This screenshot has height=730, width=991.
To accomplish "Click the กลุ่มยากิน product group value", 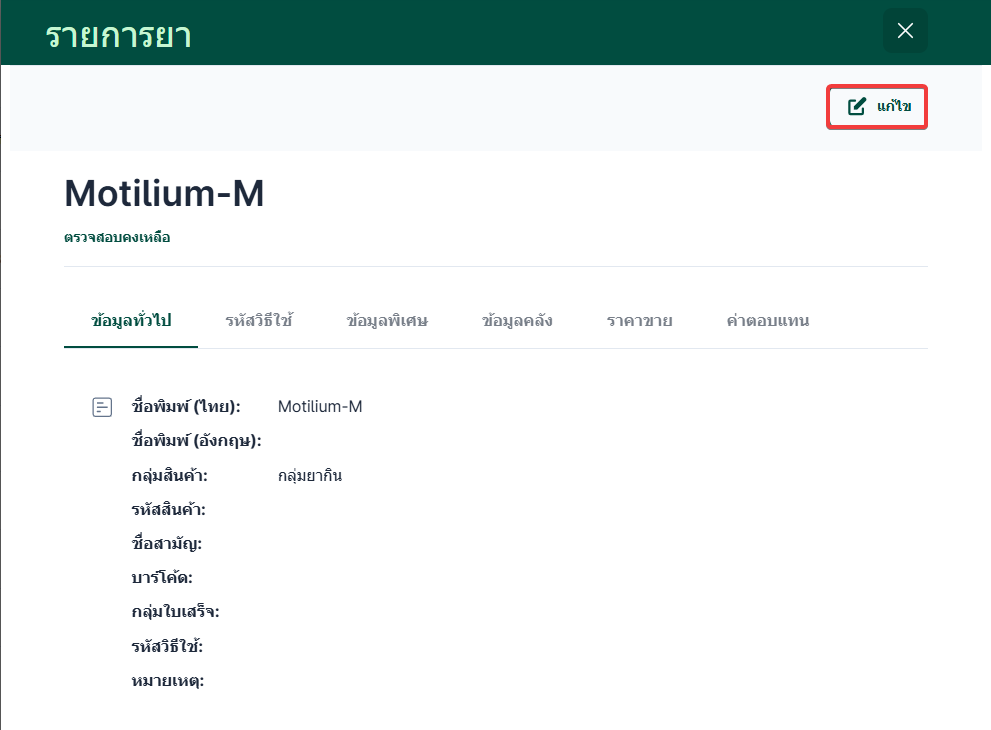I will 310,476.
